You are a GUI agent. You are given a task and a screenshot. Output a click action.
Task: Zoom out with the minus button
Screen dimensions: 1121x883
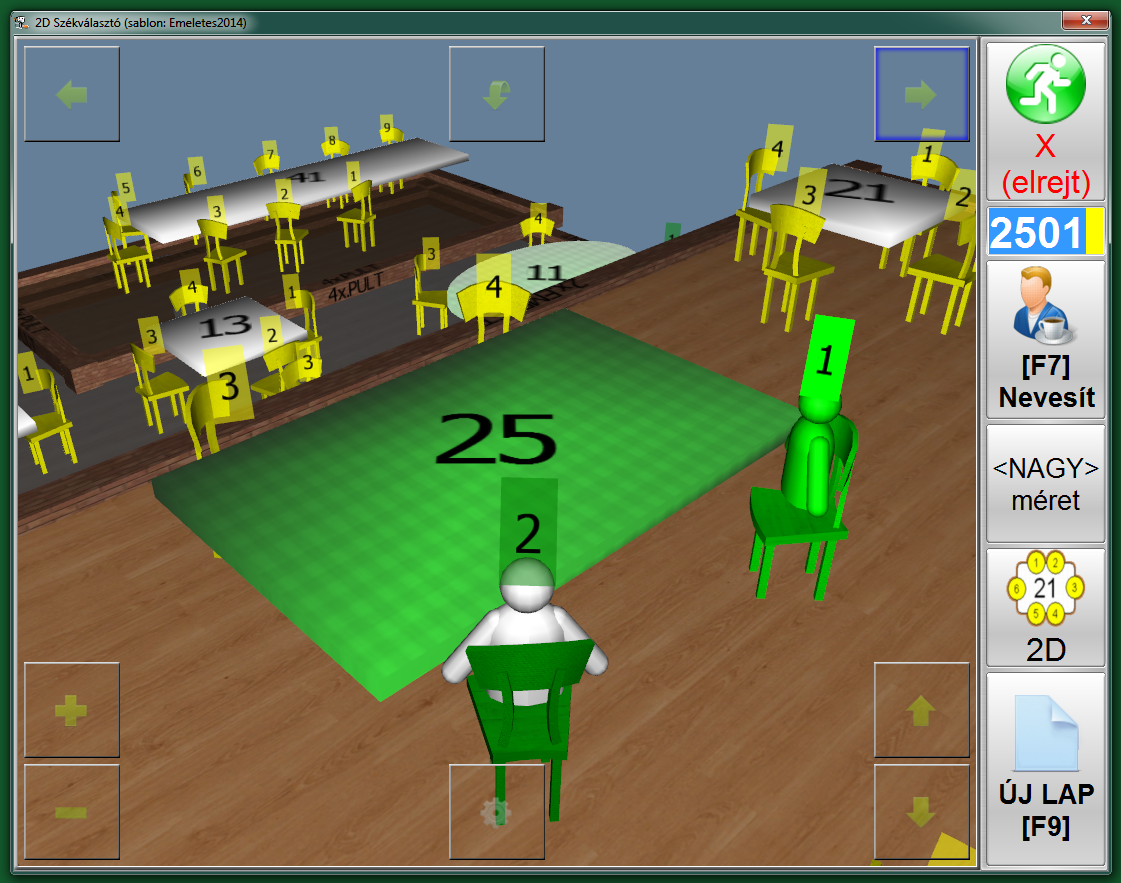(72, 812)
